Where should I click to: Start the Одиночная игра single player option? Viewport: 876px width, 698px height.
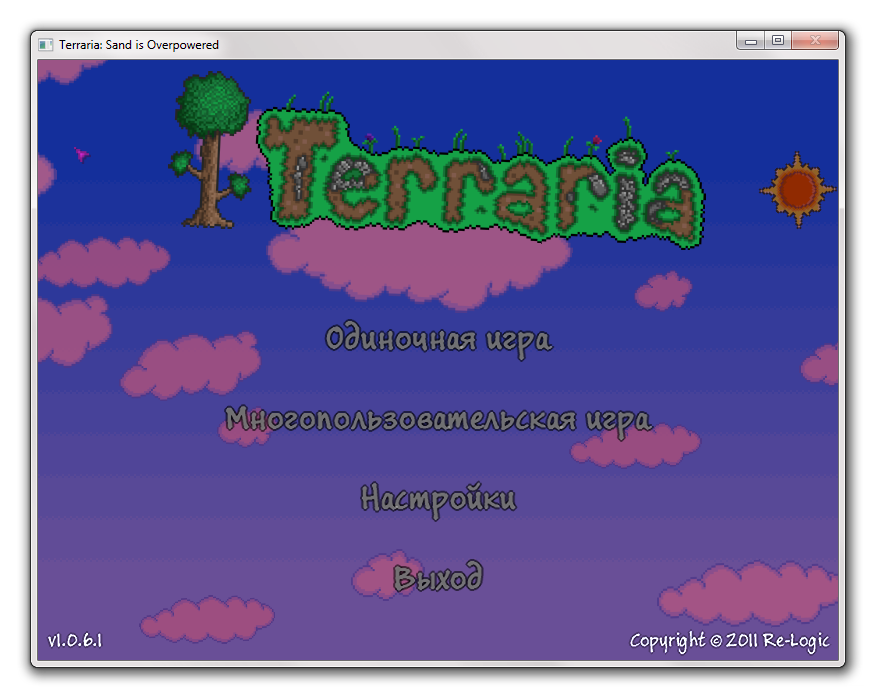439,339
